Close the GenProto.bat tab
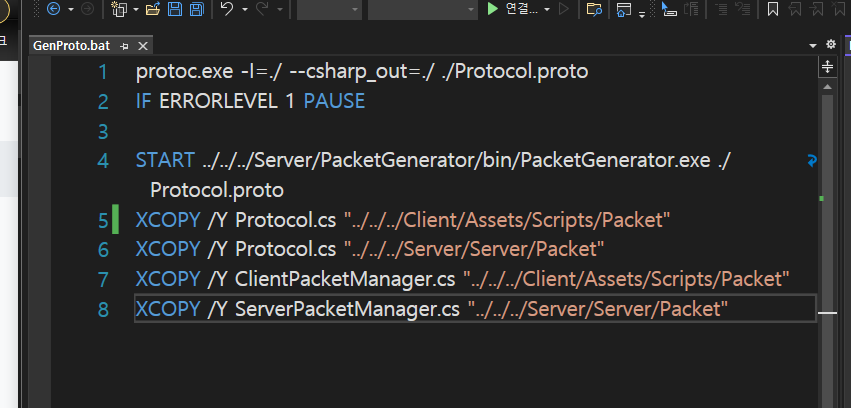Viewport: 851px width, 408px height. coord(143,46)
